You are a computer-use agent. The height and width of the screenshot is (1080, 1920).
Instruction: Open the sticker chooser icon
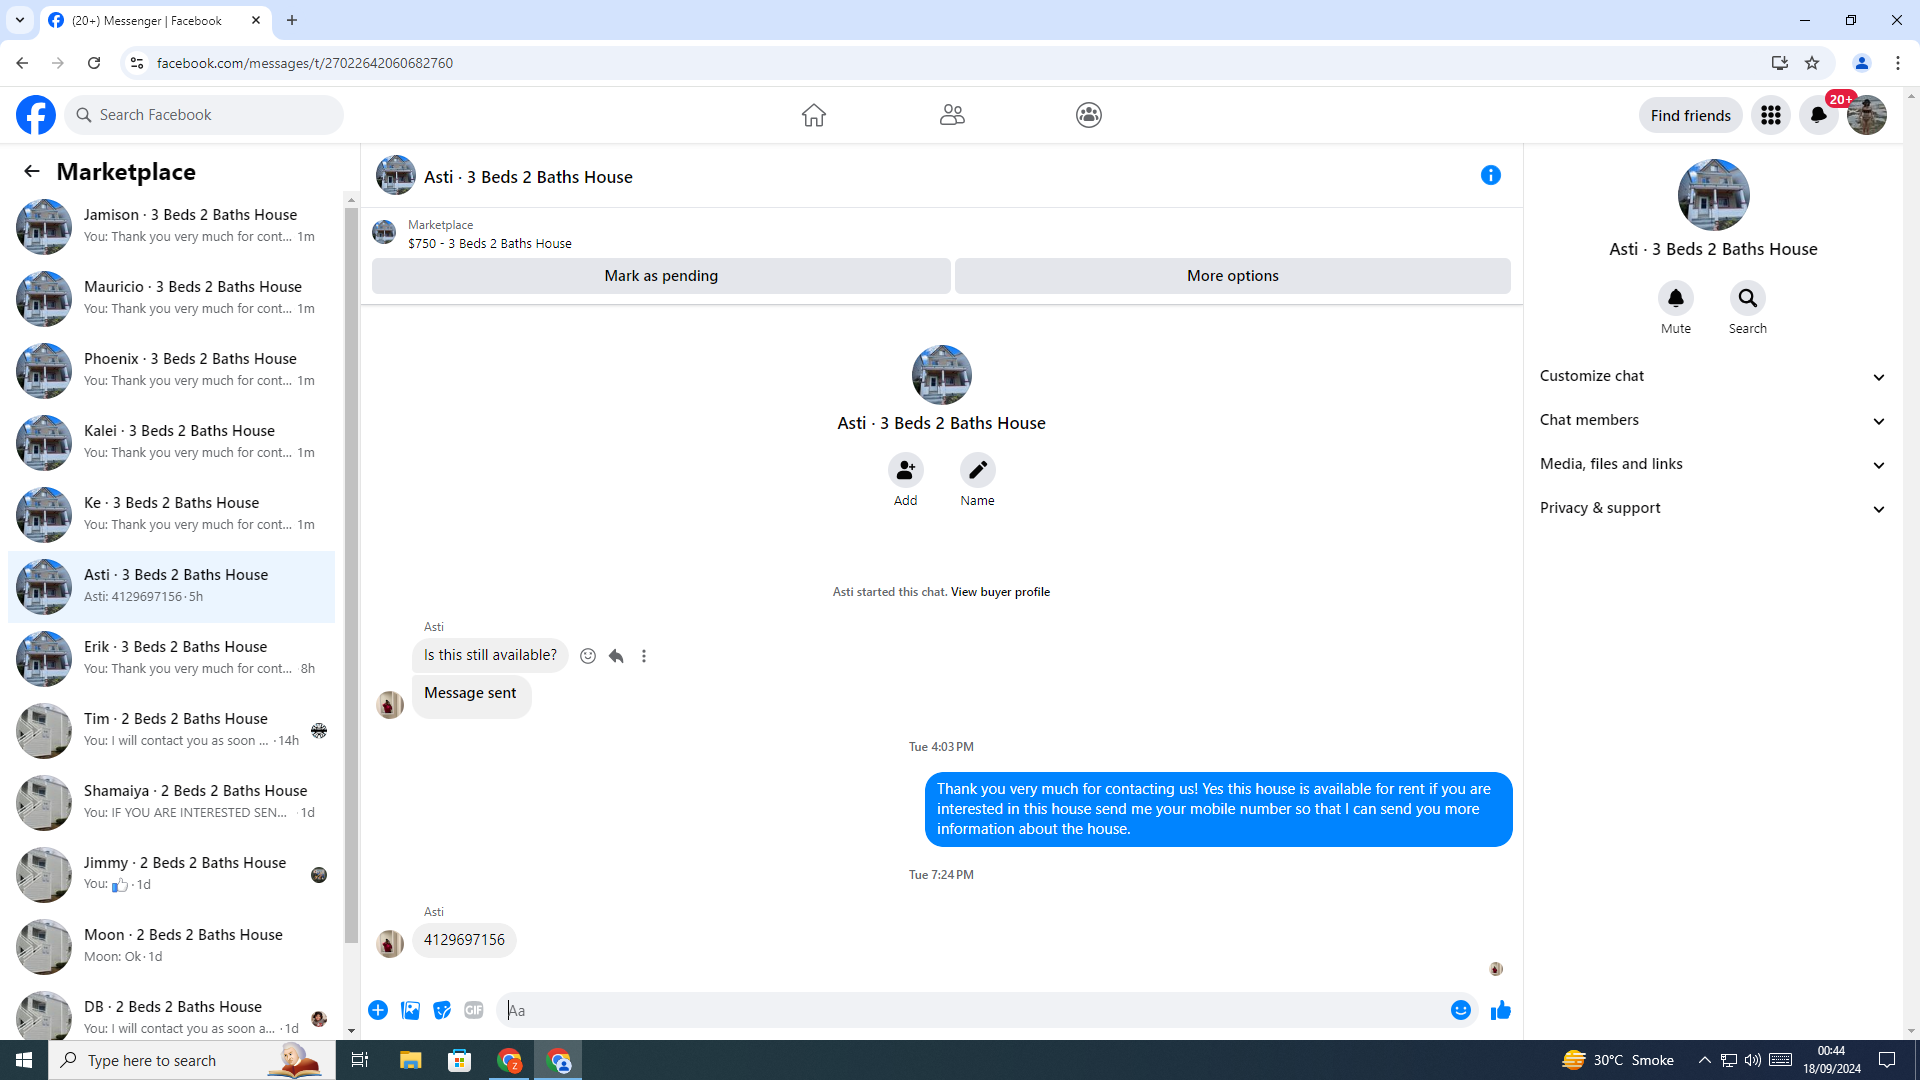click(x=442, y=1011)
